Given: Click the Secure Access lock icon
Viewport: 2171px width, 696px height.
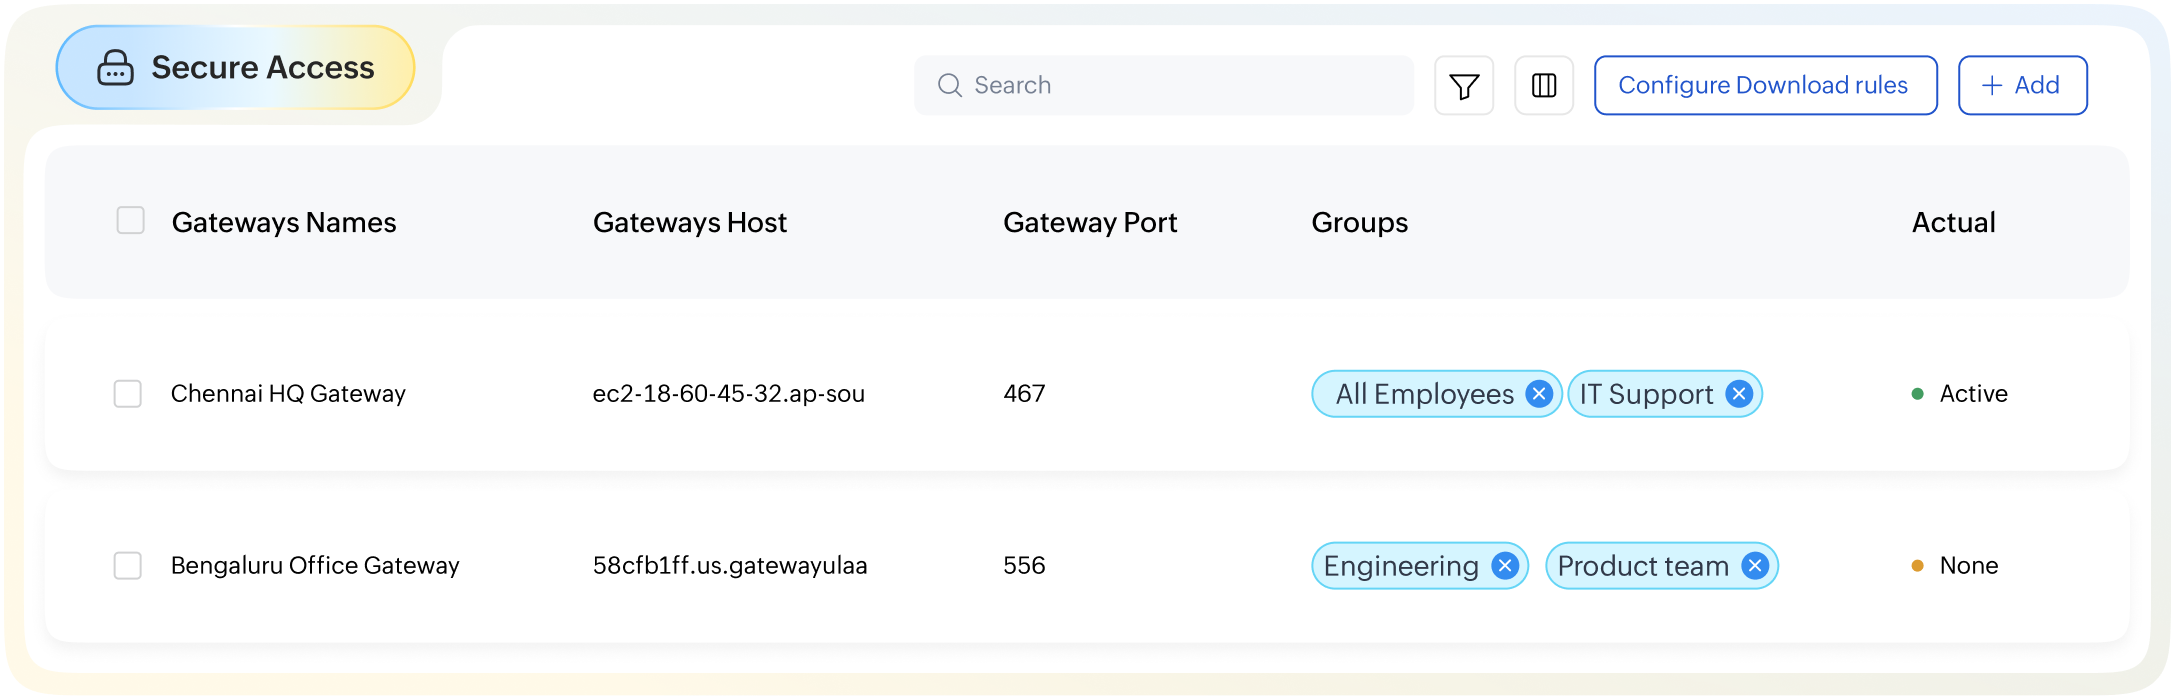Looking at the screenshot, I should [115, 68].
